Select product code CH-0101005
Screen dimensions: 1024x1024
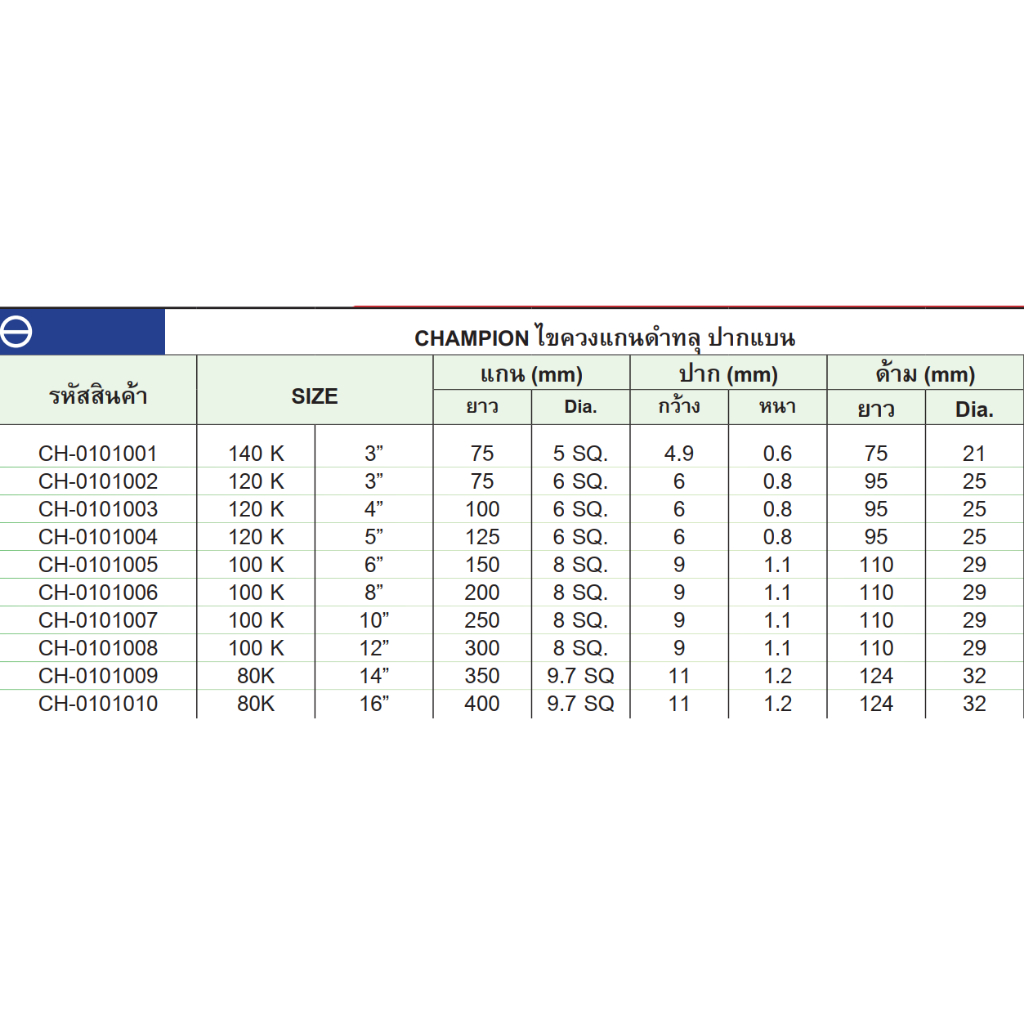pyautogui.click(x=98, y=564)
